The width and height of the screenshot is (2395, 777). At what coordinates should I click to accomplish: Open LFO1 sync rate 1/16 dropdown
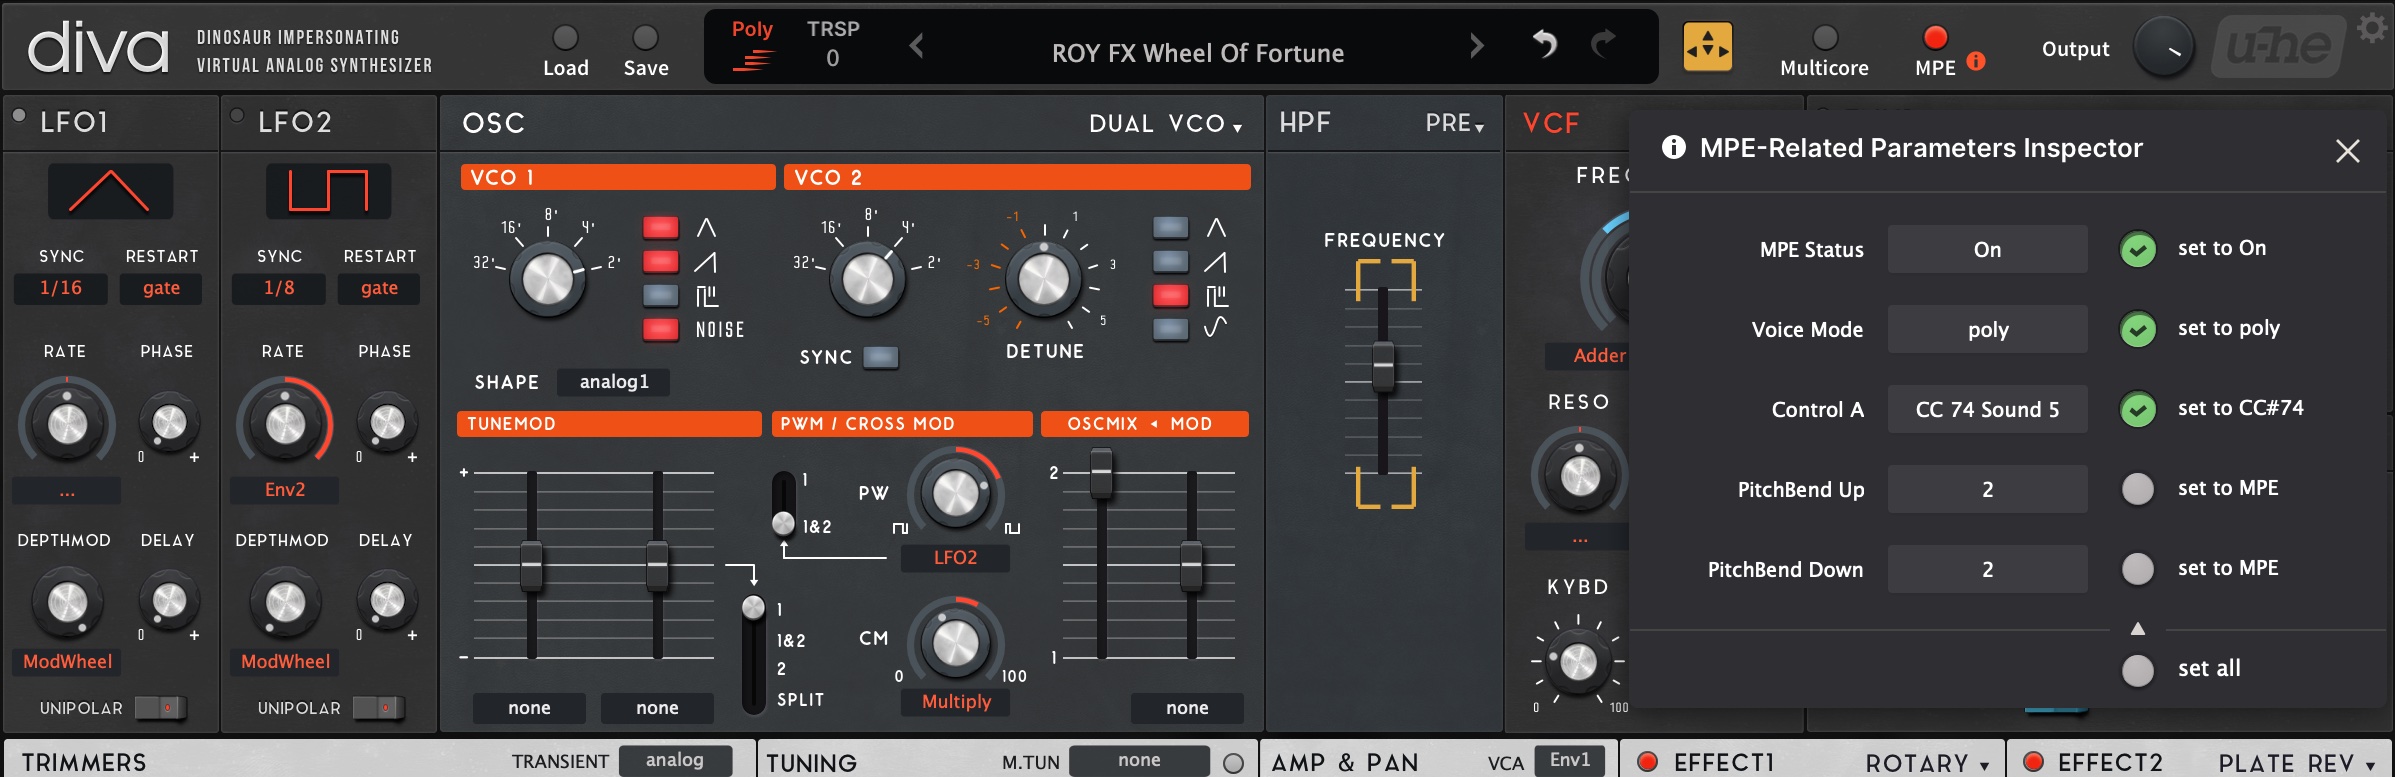[61, 289]
